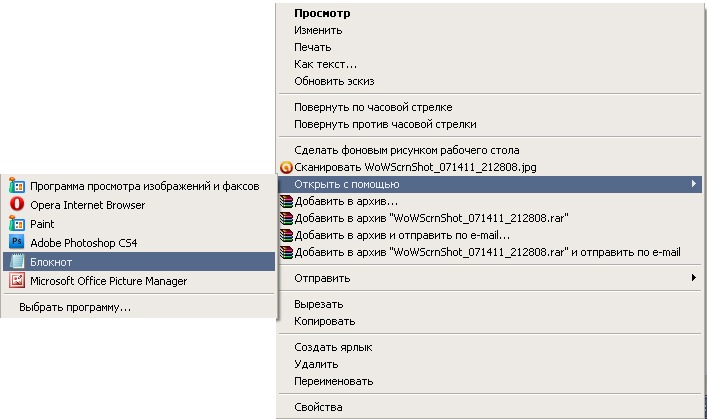Choose Выбрать программу... entry
This screenshot has height=419, width=707.
[x=75, y=308]
